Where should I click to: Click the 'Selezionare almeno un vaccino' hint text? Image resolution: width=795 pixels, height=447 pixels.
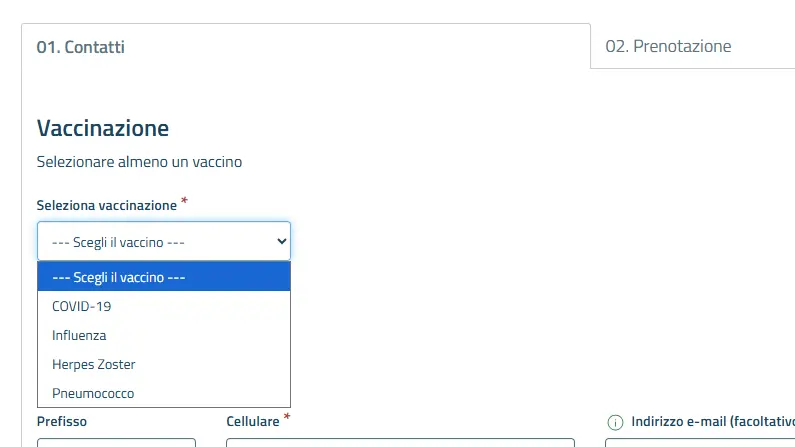pyautogui.click(x=139, y=161)
